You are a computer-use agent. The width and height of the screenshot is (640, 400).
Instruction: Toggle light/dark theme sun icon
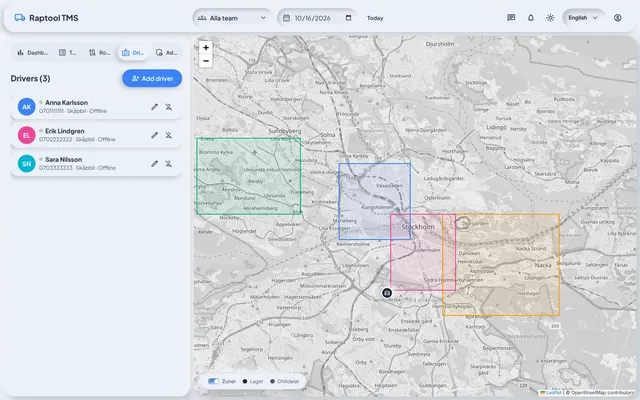click(550, 18)
